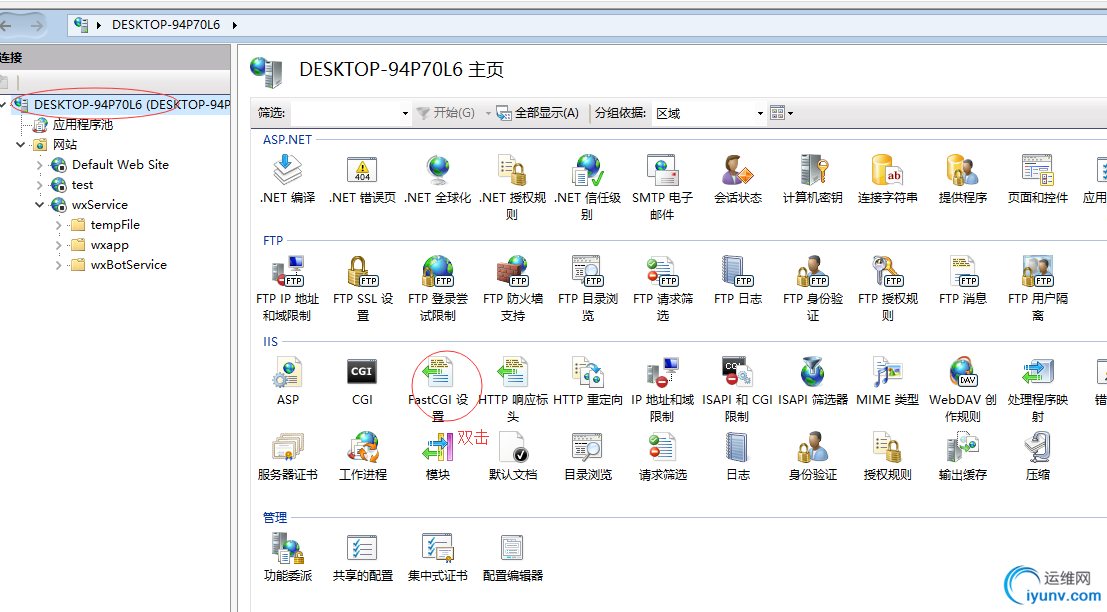Open FTP 防火墙支持 icon

(513, 271)
